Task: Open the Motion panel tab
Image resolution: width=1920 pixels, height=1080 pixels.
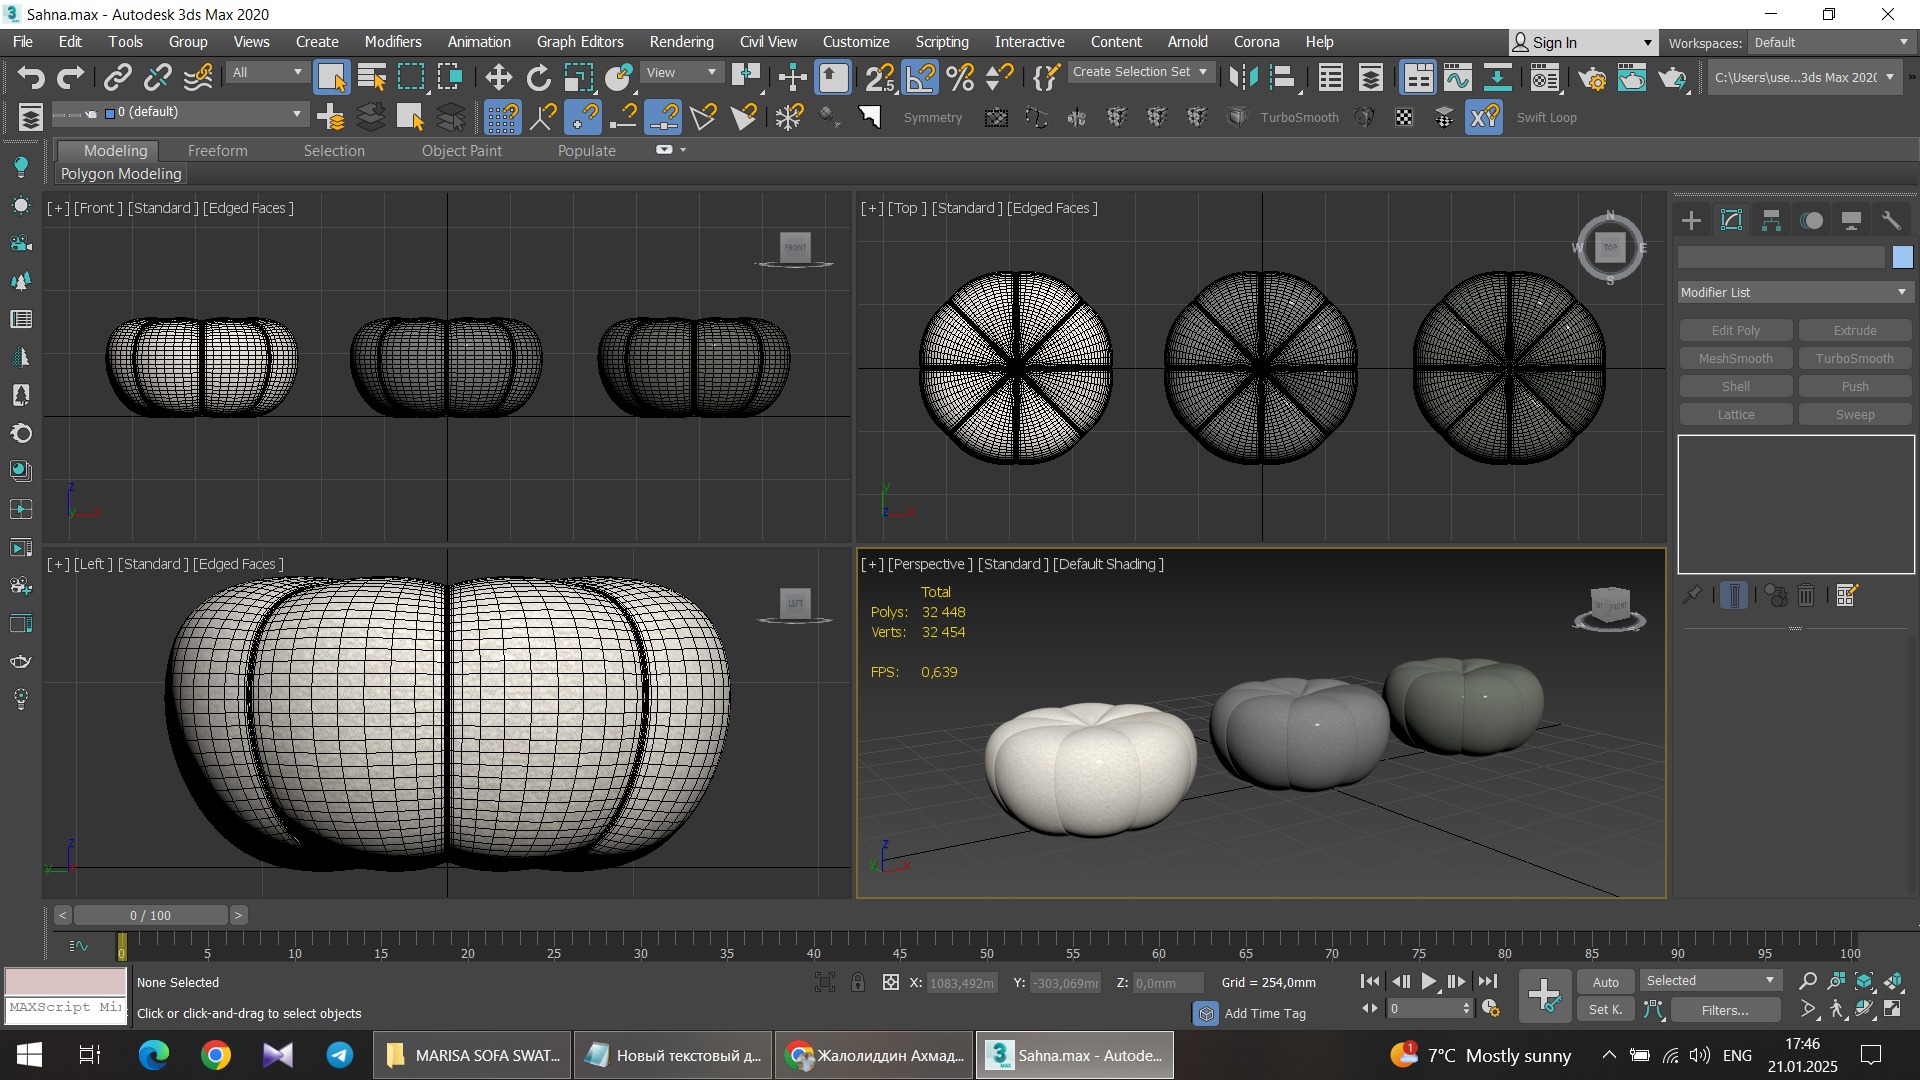Action: (1811, 220)
